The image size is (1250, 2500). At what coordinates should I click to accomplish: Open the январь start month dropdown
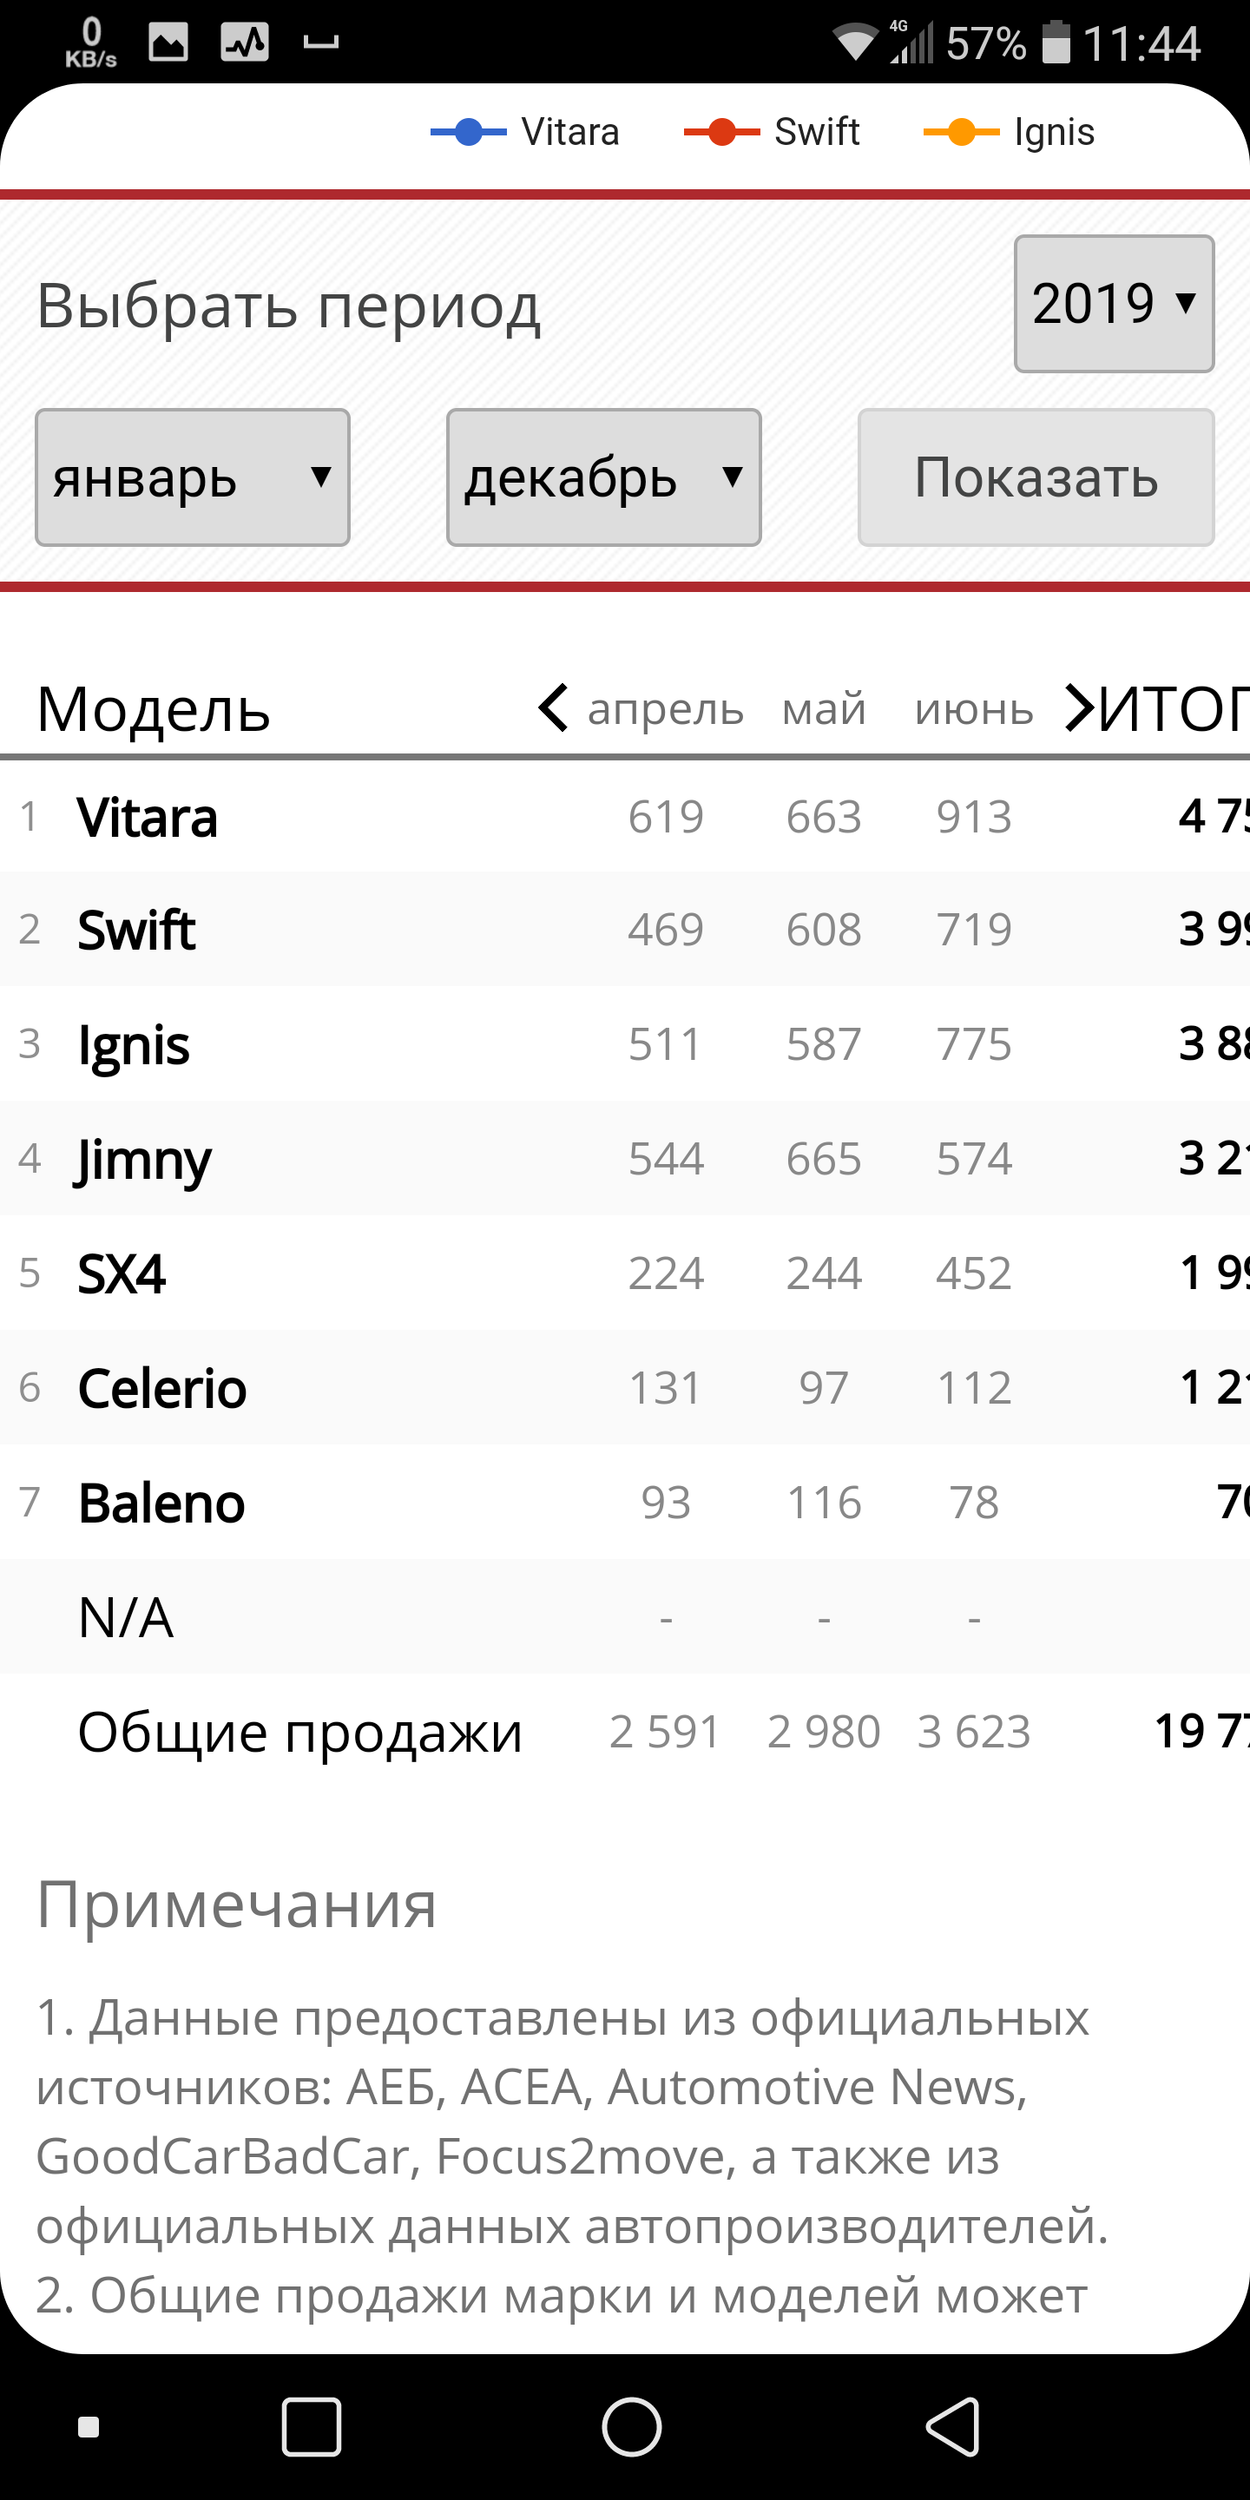192,478
